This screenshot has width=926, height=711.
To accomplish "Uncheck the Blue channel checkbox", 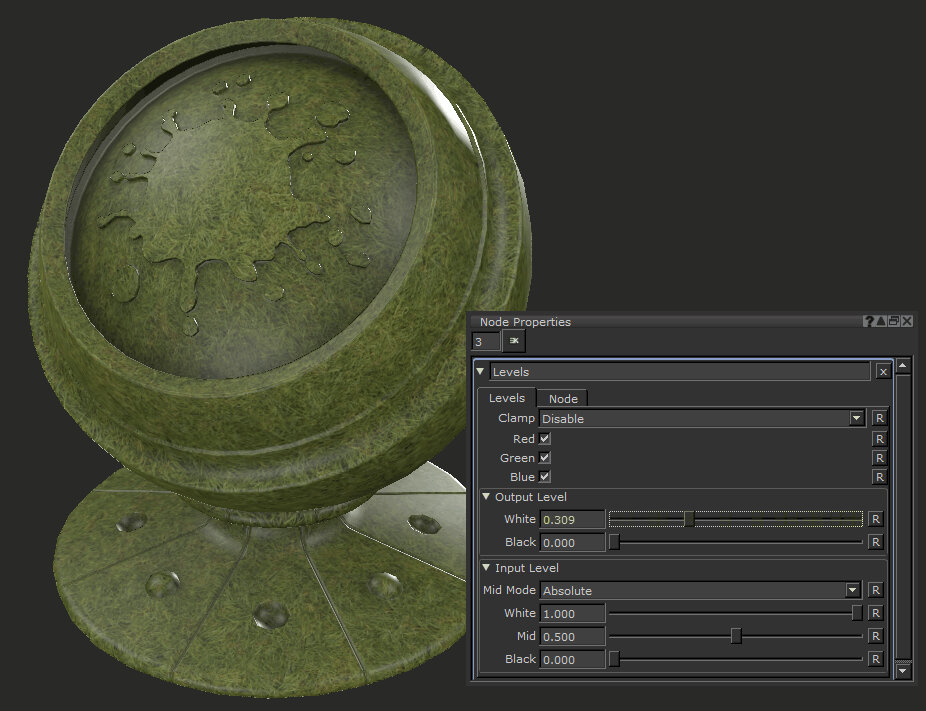I will point(545,477).
